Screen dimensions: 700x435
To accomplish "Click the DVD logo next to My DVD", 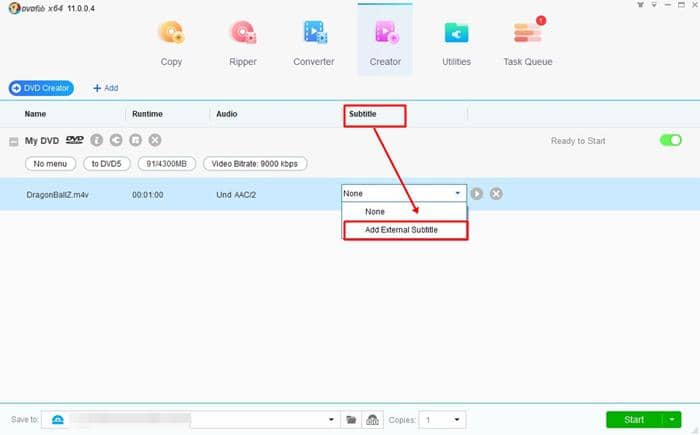I will (75, 140).
